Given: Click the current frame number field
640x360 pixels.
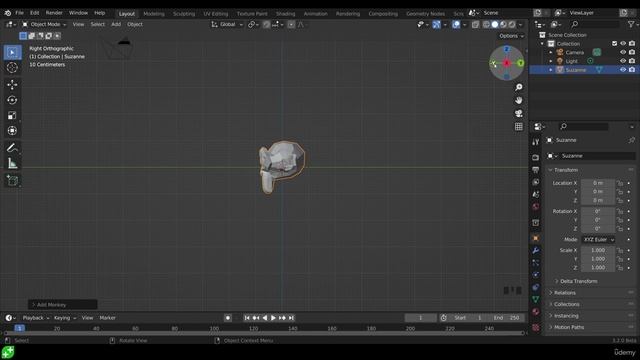Looking at the screenshot, I should (420, 318).
